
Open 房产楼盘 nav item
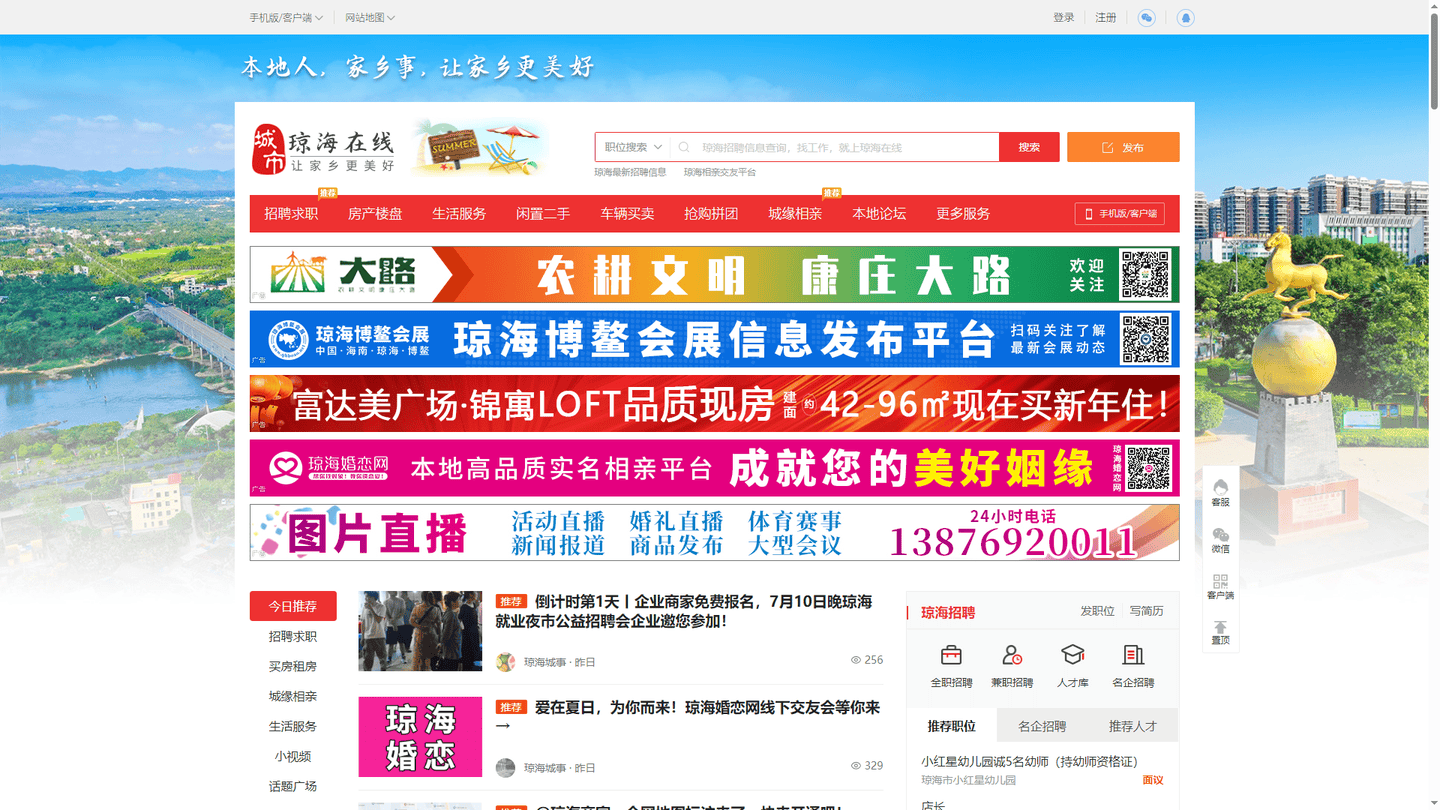click(375, 214)
